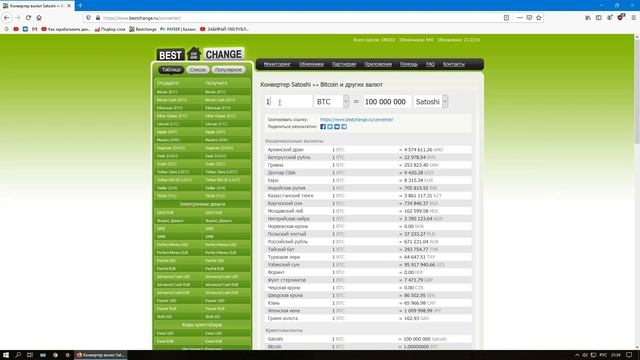Click the amount input field showing 1
This screenshot has width=640, height=360.
288,102
